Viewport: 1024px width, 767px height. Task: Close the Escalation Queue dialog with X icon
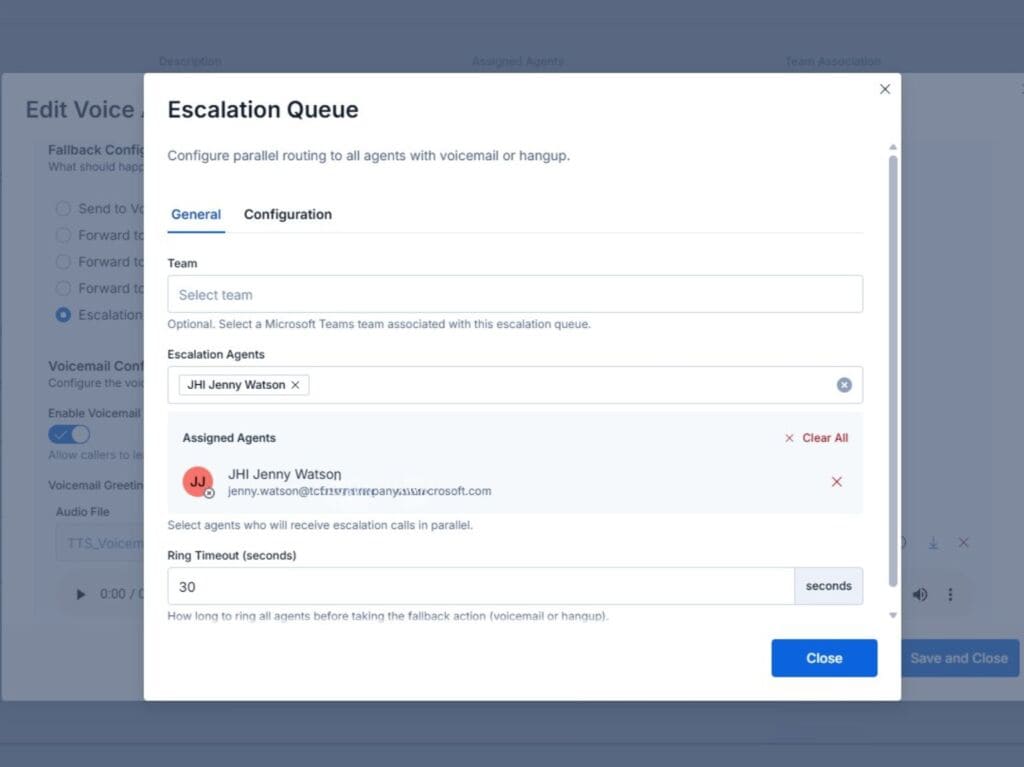point(885,89)
